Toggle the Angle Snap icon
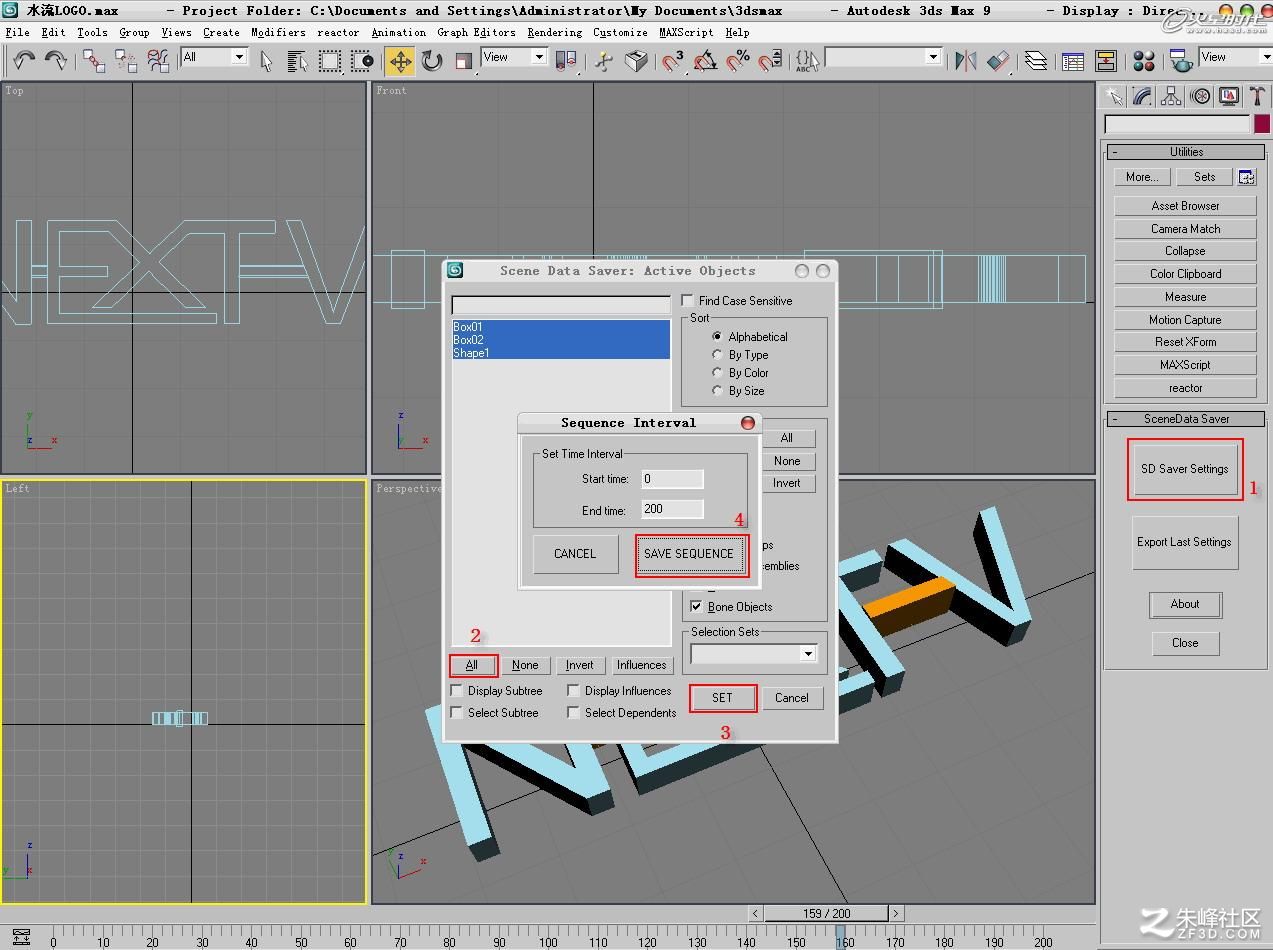 click(705, 61)
